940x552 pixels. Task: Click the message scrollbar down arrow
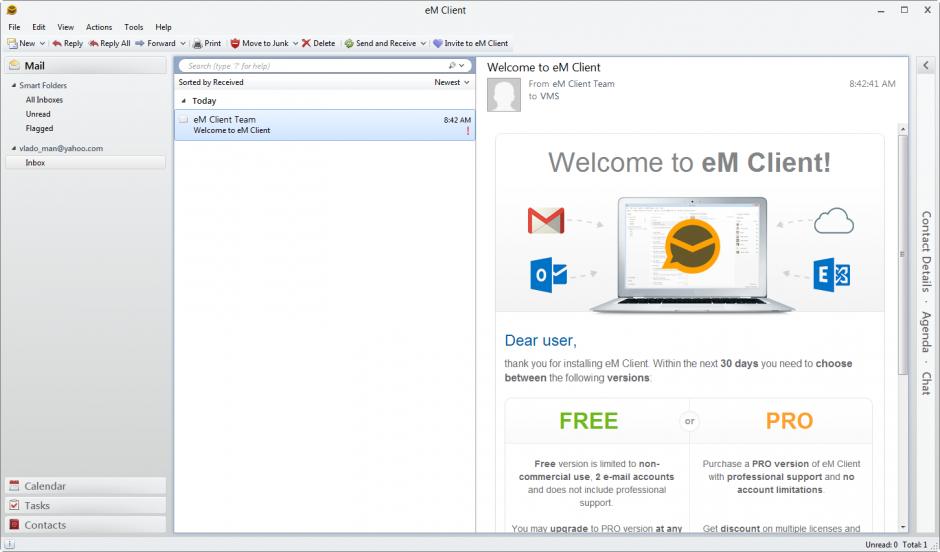(903, 527)
